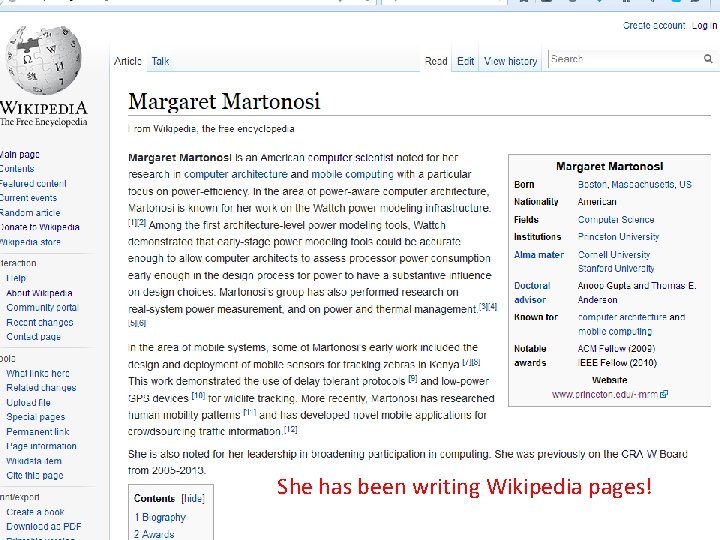Image resolution: width=720 pixels, height=540 pixels.
Task: Open Current events in sidebar
Action: pyautogui.click(x=28, y=198)
